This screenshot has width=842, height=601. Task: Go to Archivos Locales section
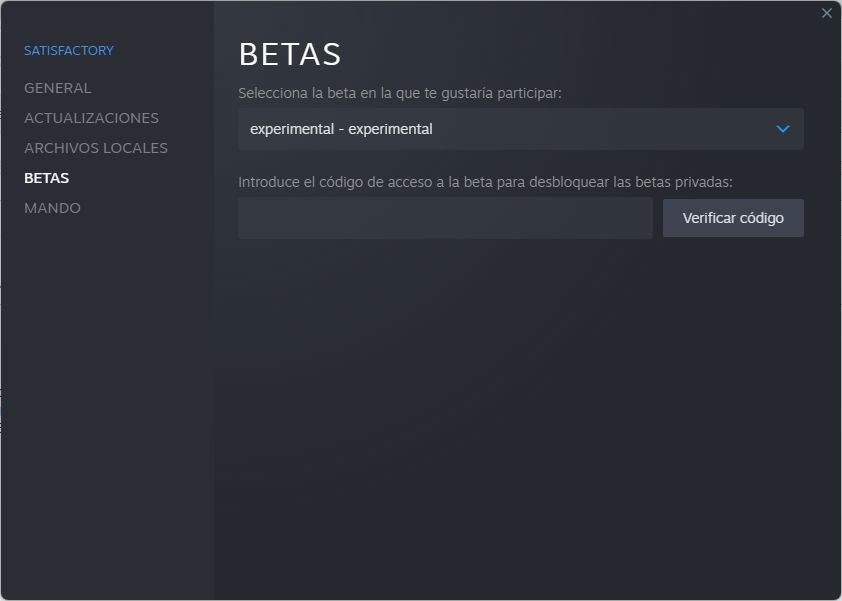(x=95, y=148)
